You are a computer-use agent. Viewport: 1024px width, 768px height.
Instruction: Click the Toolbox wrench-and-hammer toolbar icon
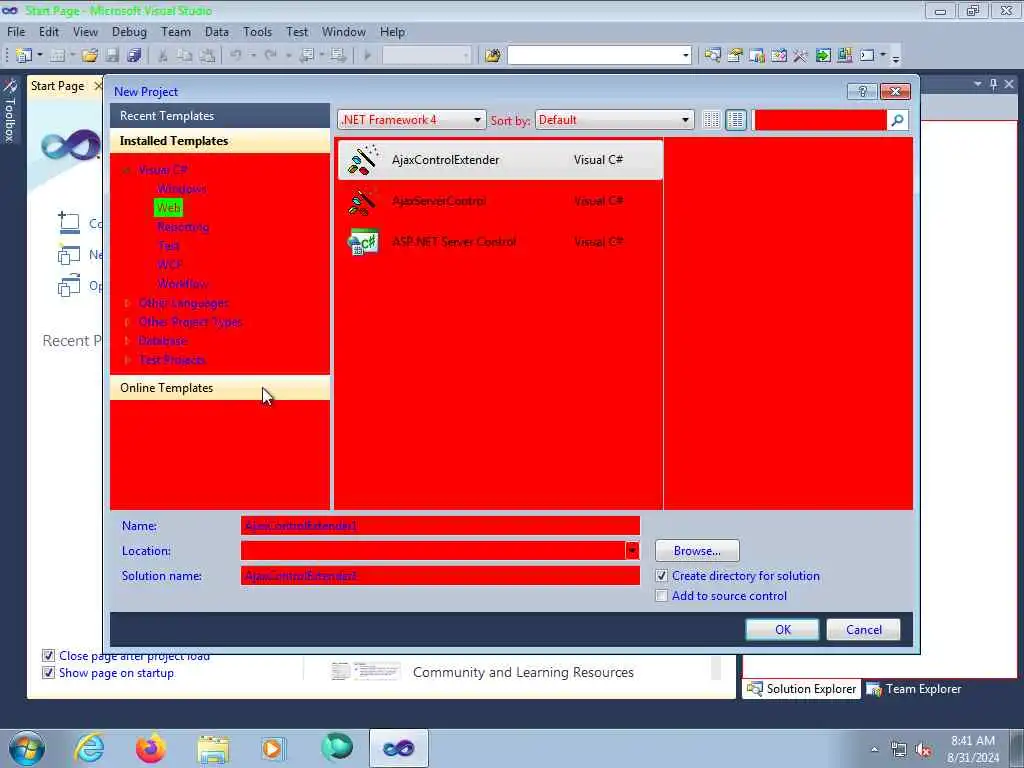coord(801,56)
